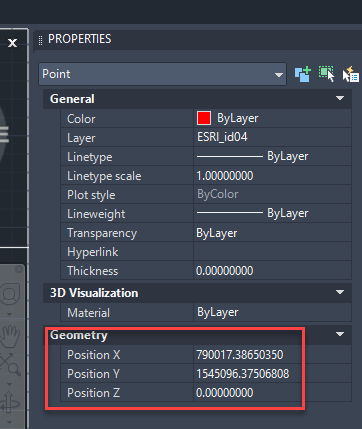This screenshot has height=429, width=362.
Task: Click the Lineweight property label
Action: (96, 214)
